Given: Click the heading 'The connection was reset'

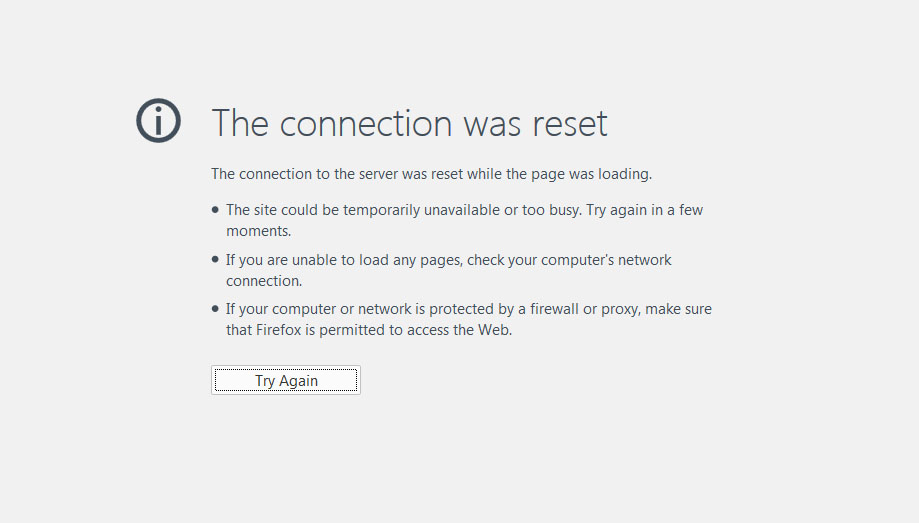Looking at the screenshot, I should click(409, 124).
